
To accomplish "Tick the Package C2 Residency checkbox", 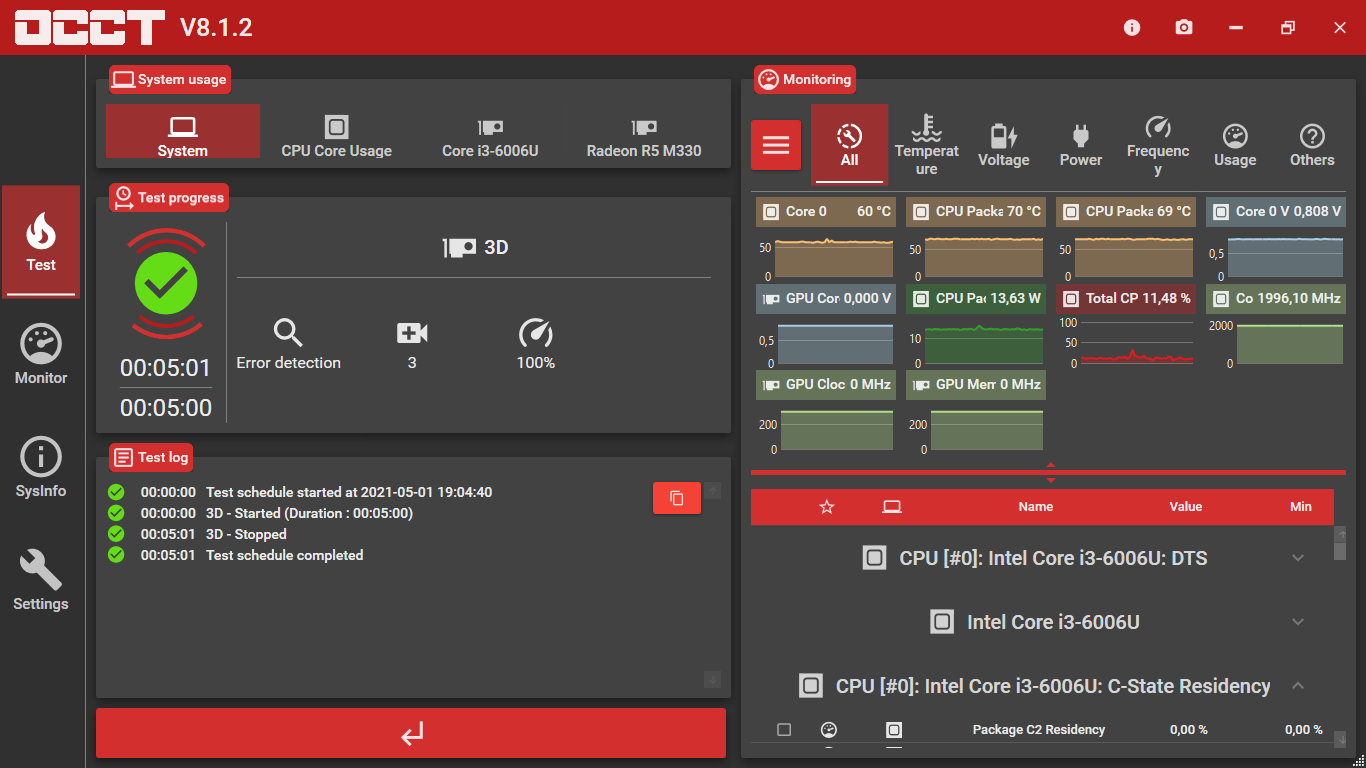I will pyautogui.click(x=784, y=730).
